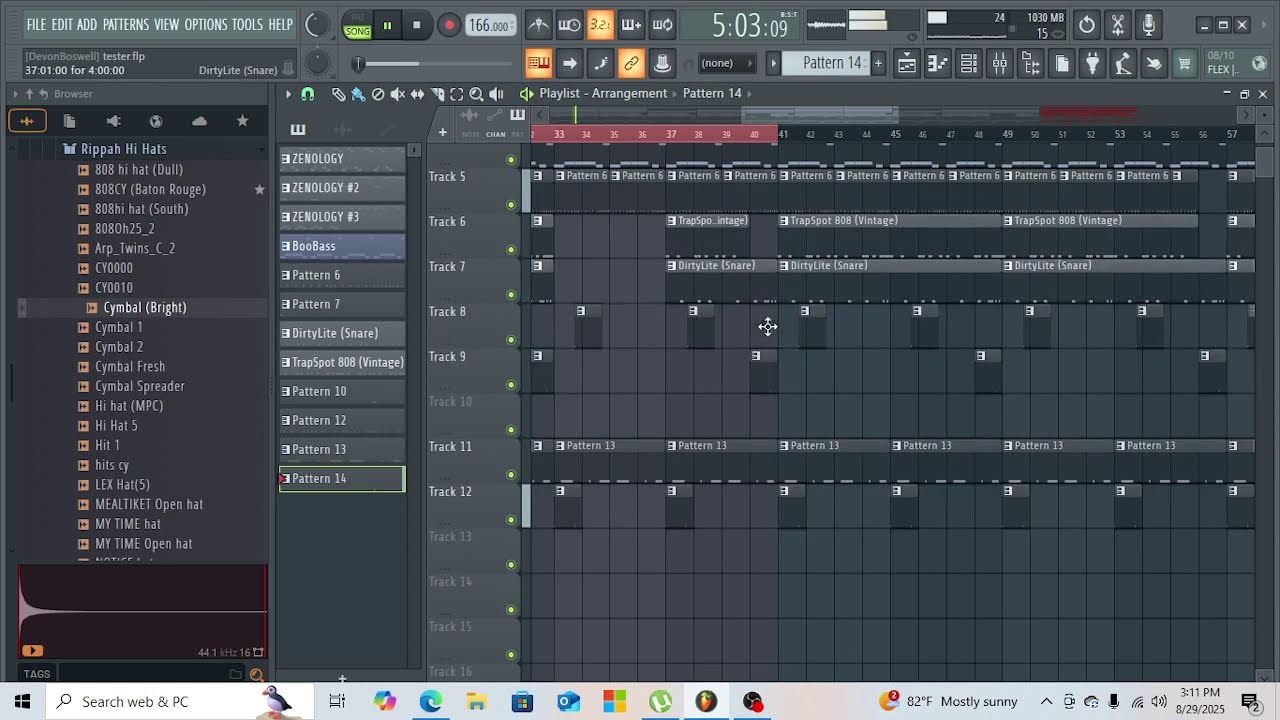Select DirtyLite (Snare) in the picker
The height and width of the screenshot is (720, 1280).
tap(342, 333)
